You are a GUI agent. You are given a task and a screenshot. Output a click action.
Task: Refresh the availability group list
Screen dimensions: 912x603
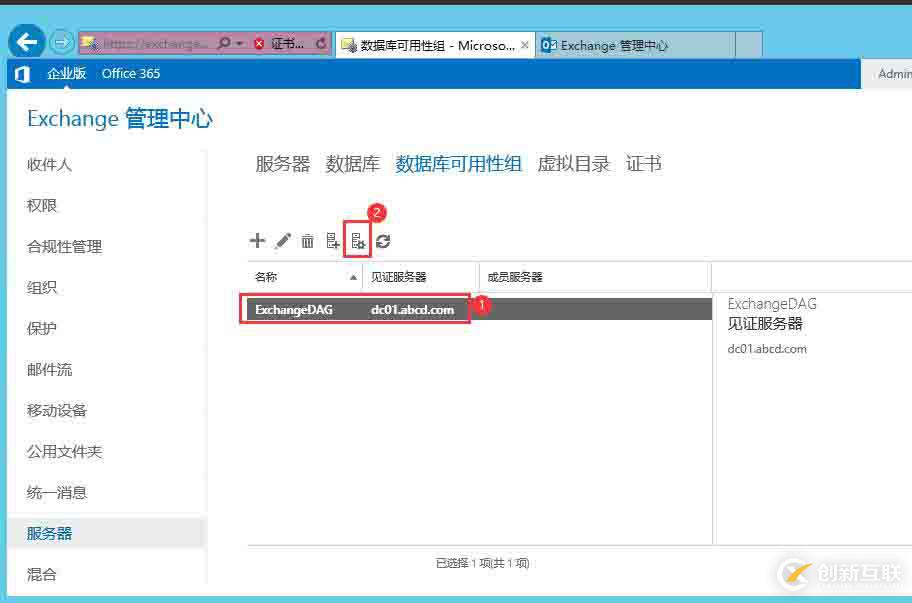[x=382, y=240]
